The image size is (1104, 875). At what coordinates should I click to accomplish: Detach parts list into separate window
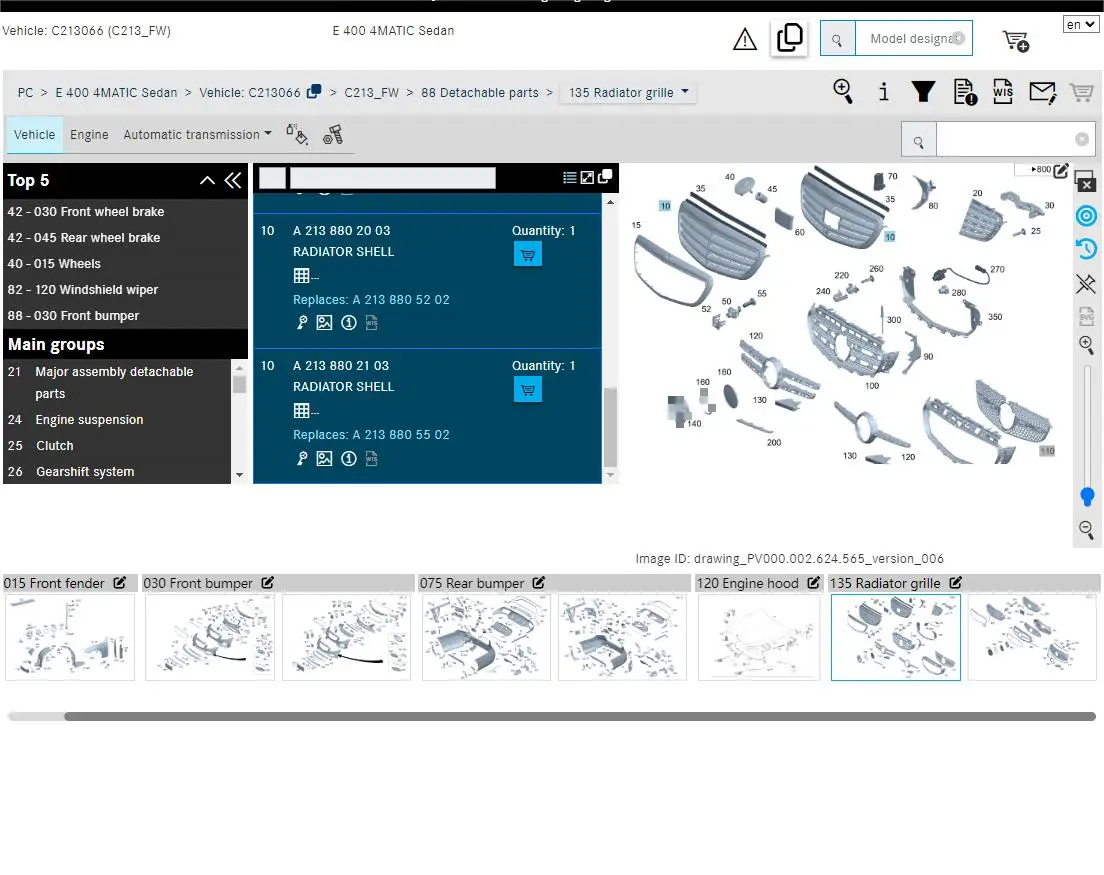pos(604,177)
